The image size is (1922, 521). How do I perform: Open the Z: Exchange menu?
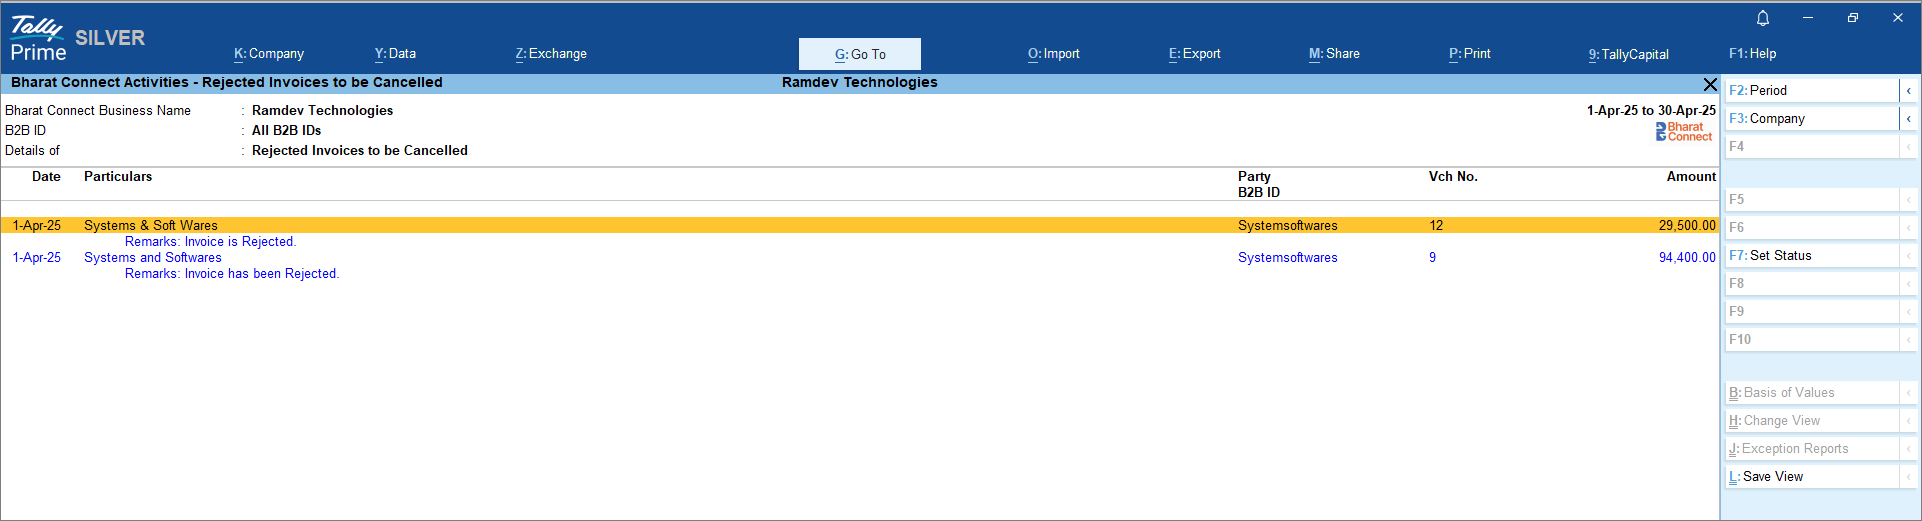pyautogui.click(x=551, y=54)
